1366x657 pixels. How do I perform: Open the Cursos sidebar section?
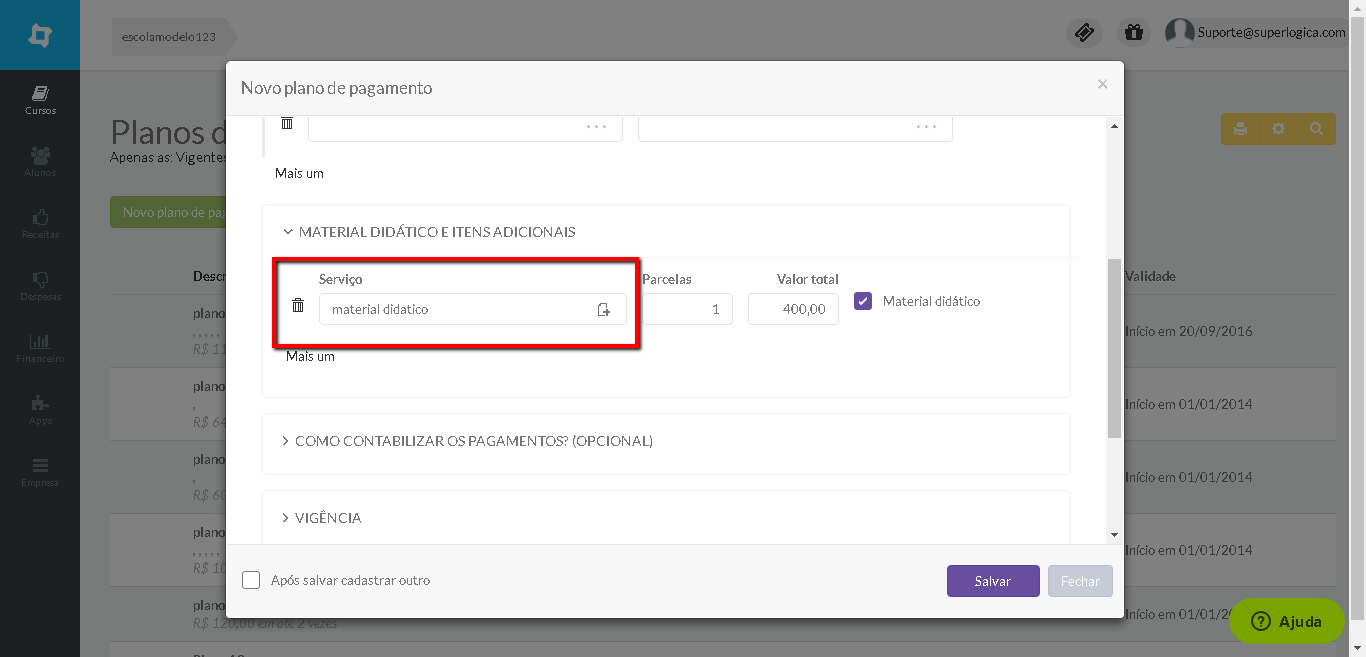point(40,100)
